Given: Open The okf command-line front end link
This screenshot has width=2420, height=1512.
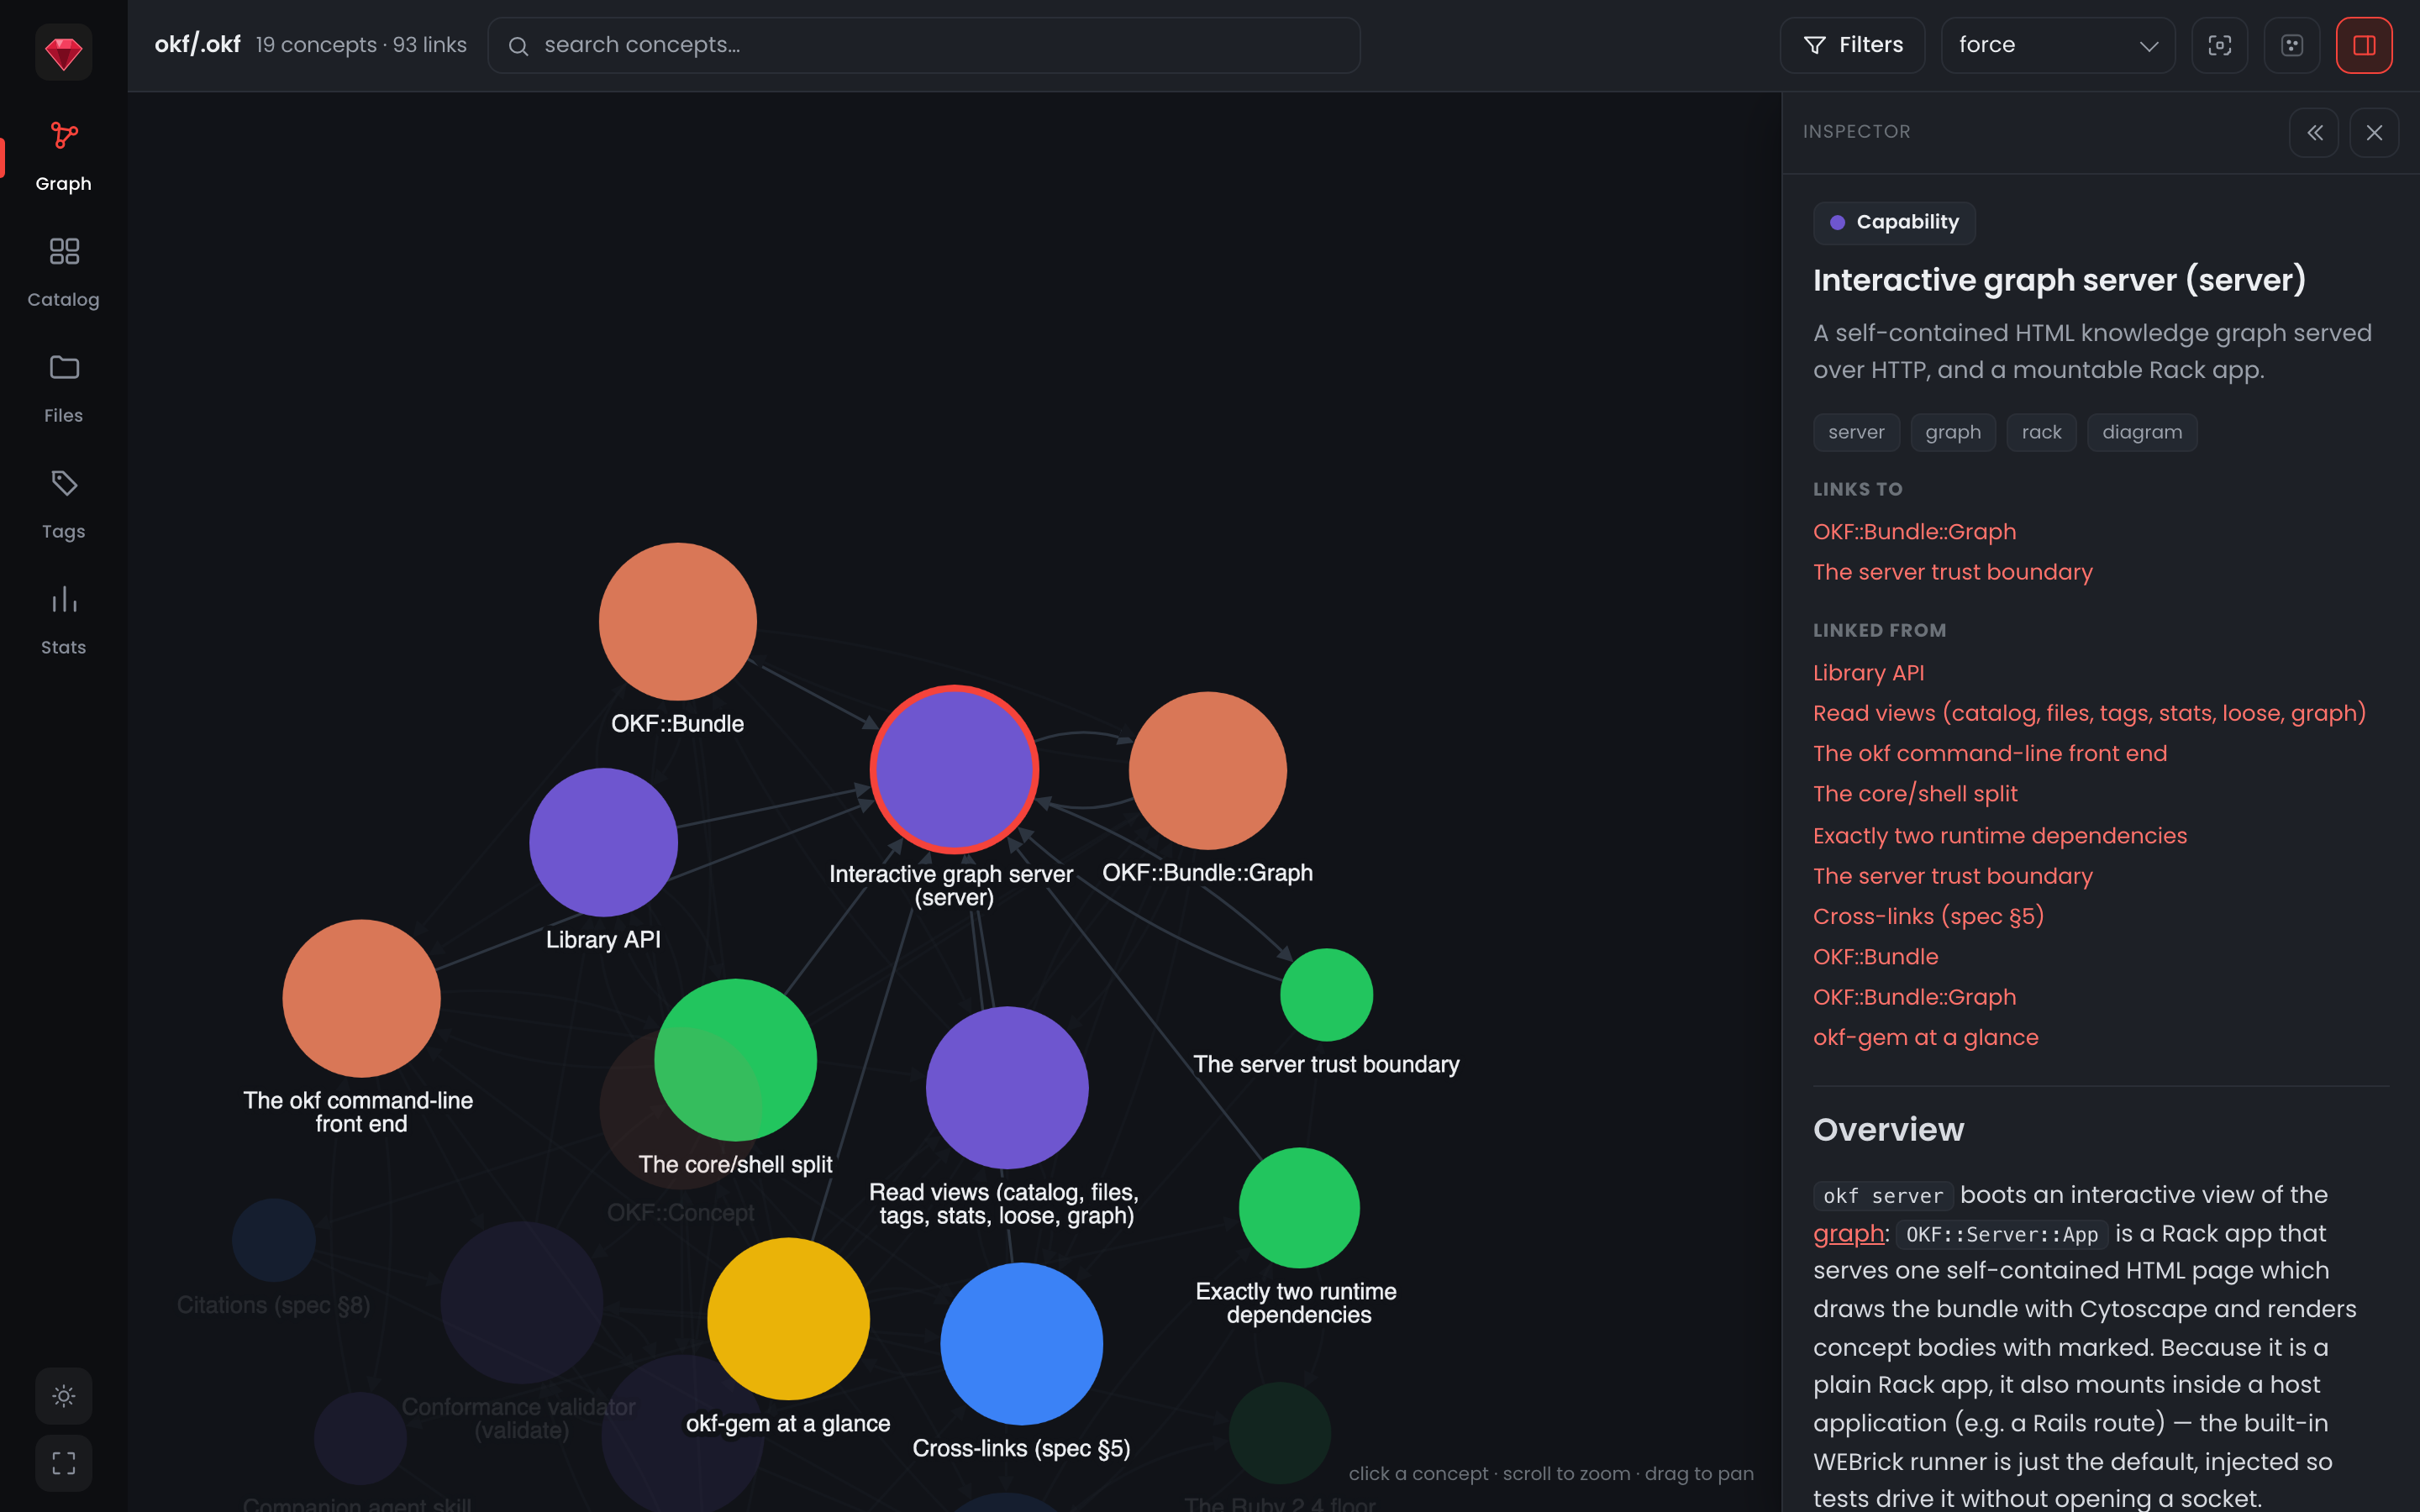Looking at the screenshot, I should 1990,753.
